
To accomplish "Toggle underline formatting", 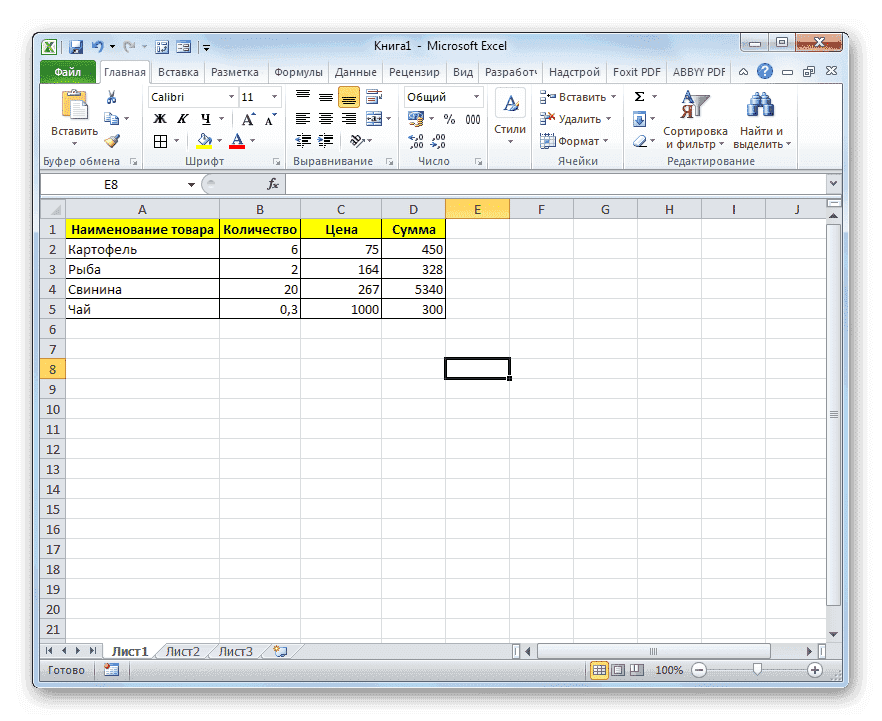I will coord(204,118).
